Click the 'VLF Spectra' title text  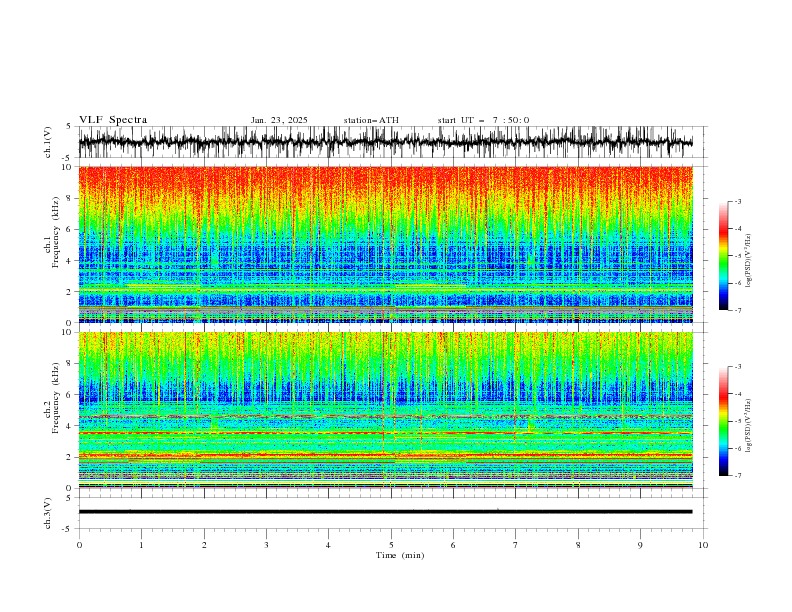113,120
